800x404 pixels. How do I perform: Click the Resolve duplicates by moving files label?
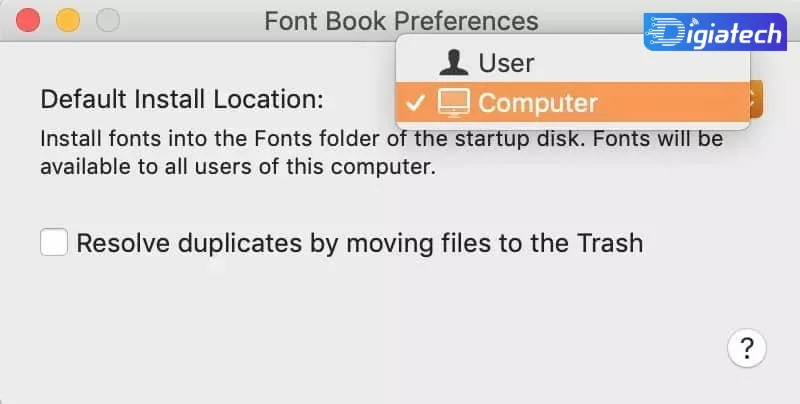360,243
